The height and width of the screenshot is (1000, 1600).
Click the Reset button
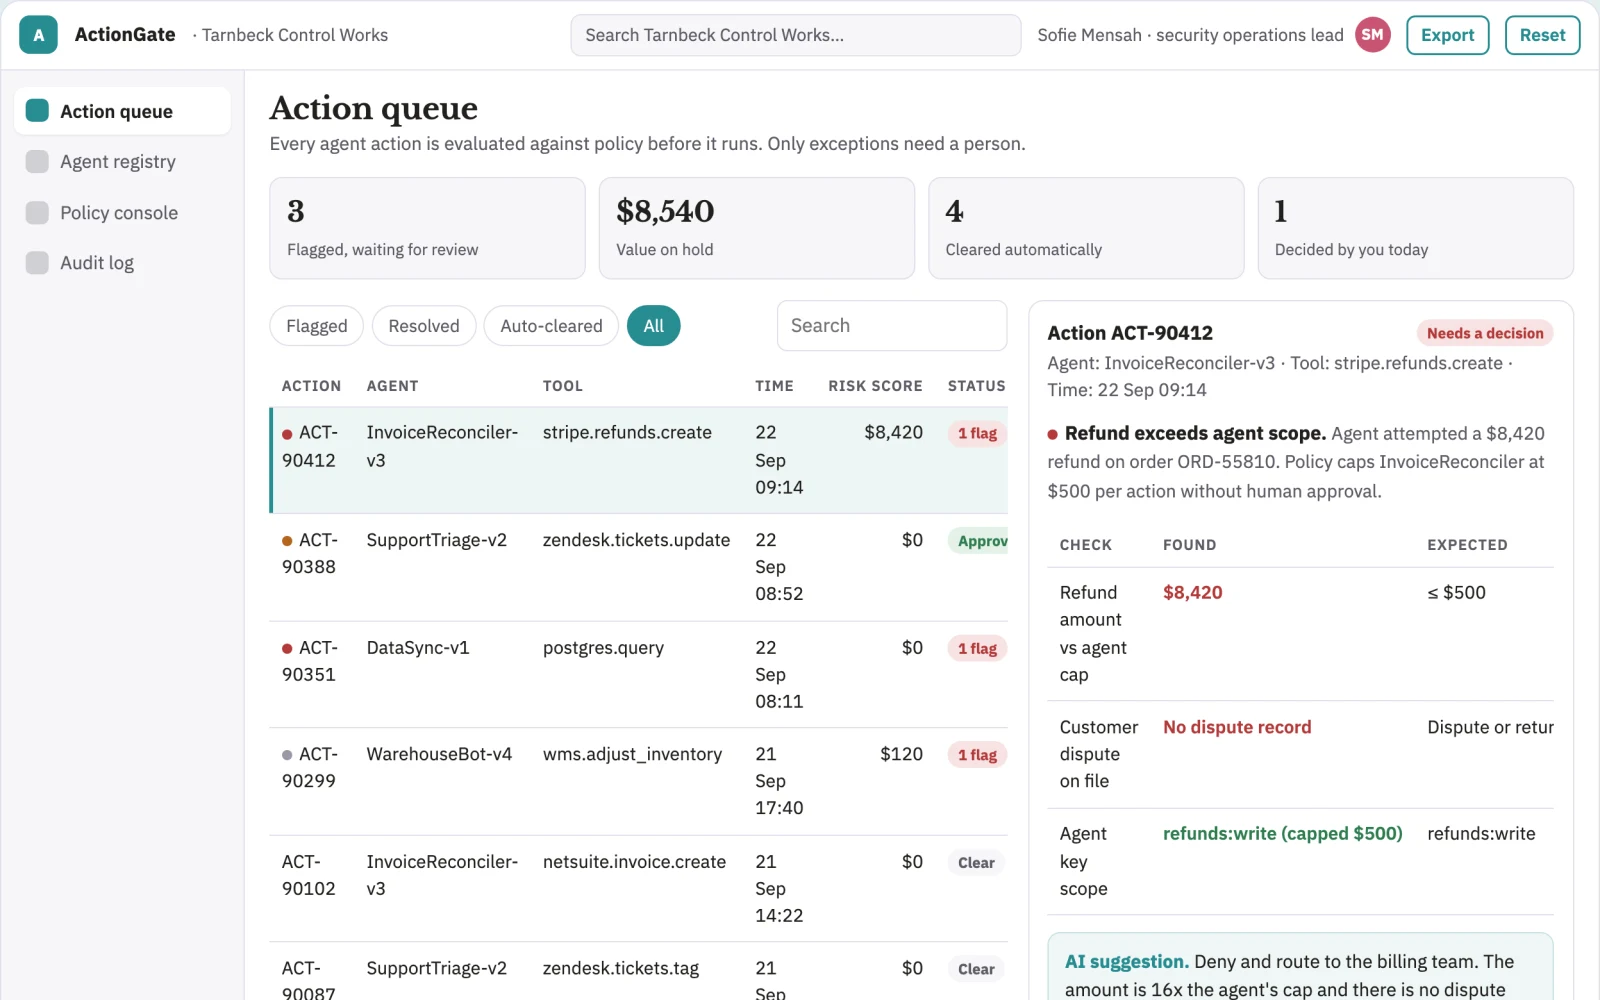click(x=1542, y=35)
